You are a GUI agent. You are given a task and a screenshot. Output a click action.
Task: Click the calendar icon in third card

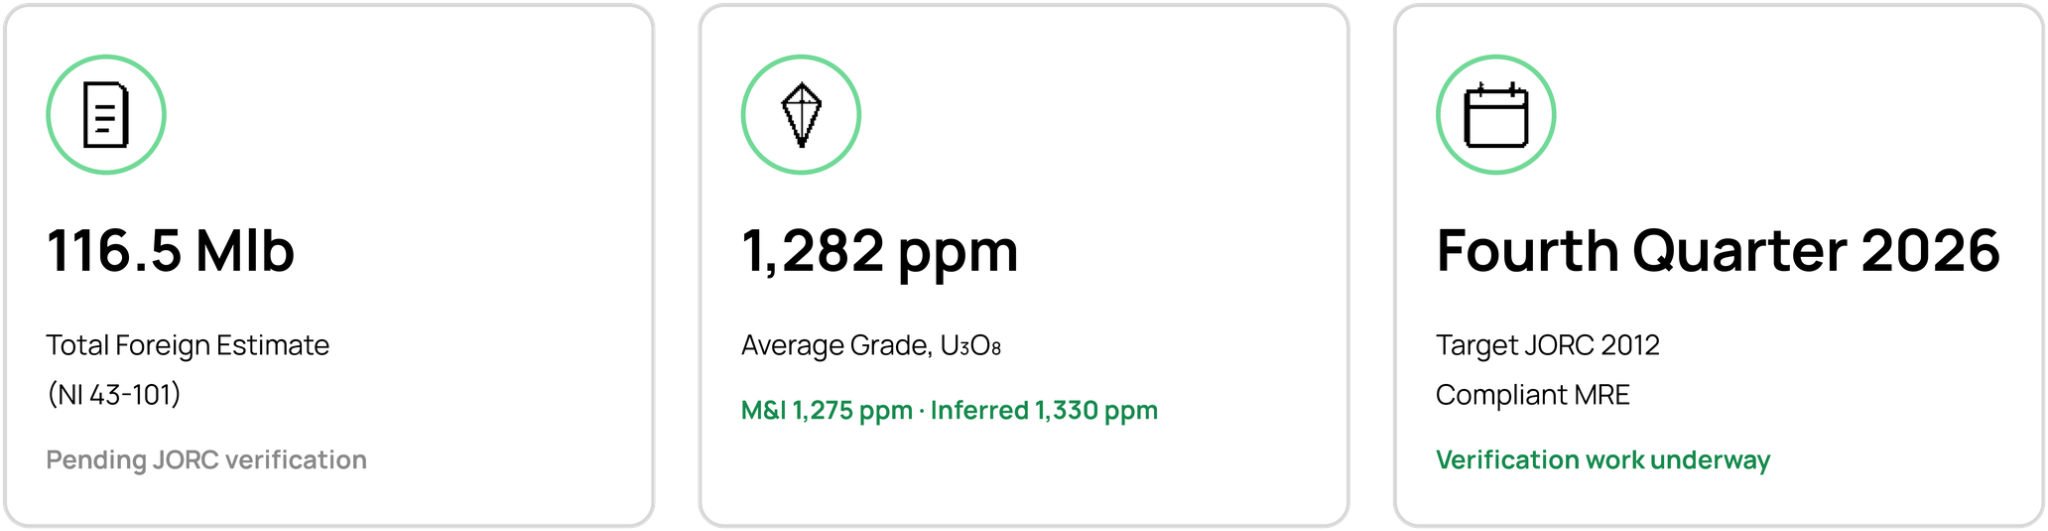tap(1496, 115)
